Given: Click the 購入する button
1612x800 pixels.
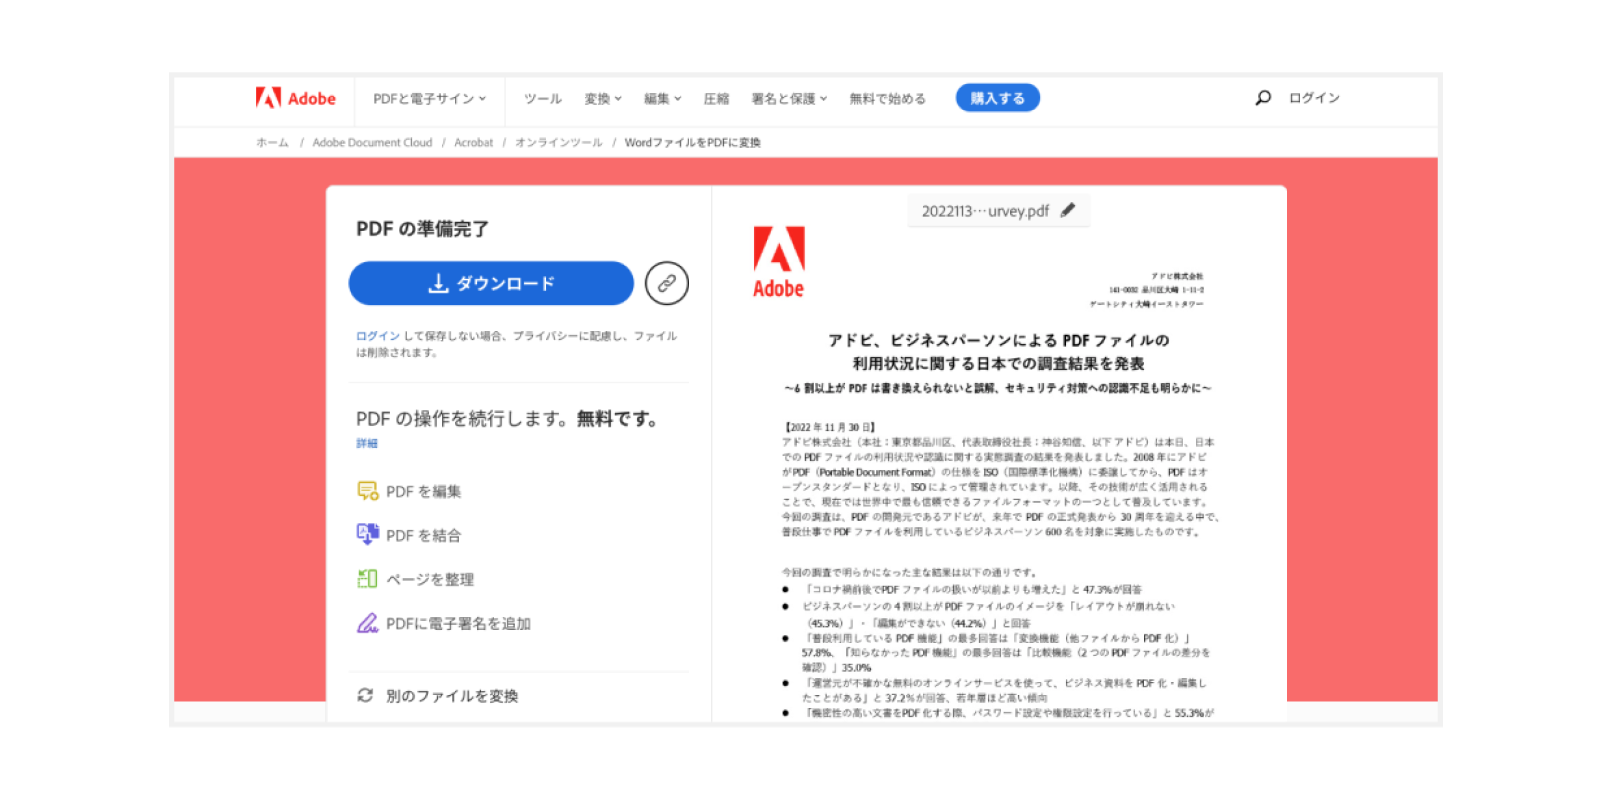Looking at the screenshot, I should coord(998,97).
